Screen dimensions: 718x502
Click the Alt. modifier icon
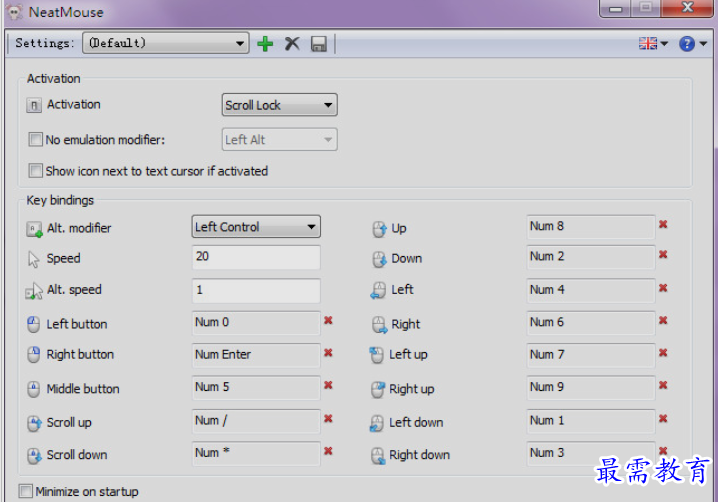(x=34, y=229)
